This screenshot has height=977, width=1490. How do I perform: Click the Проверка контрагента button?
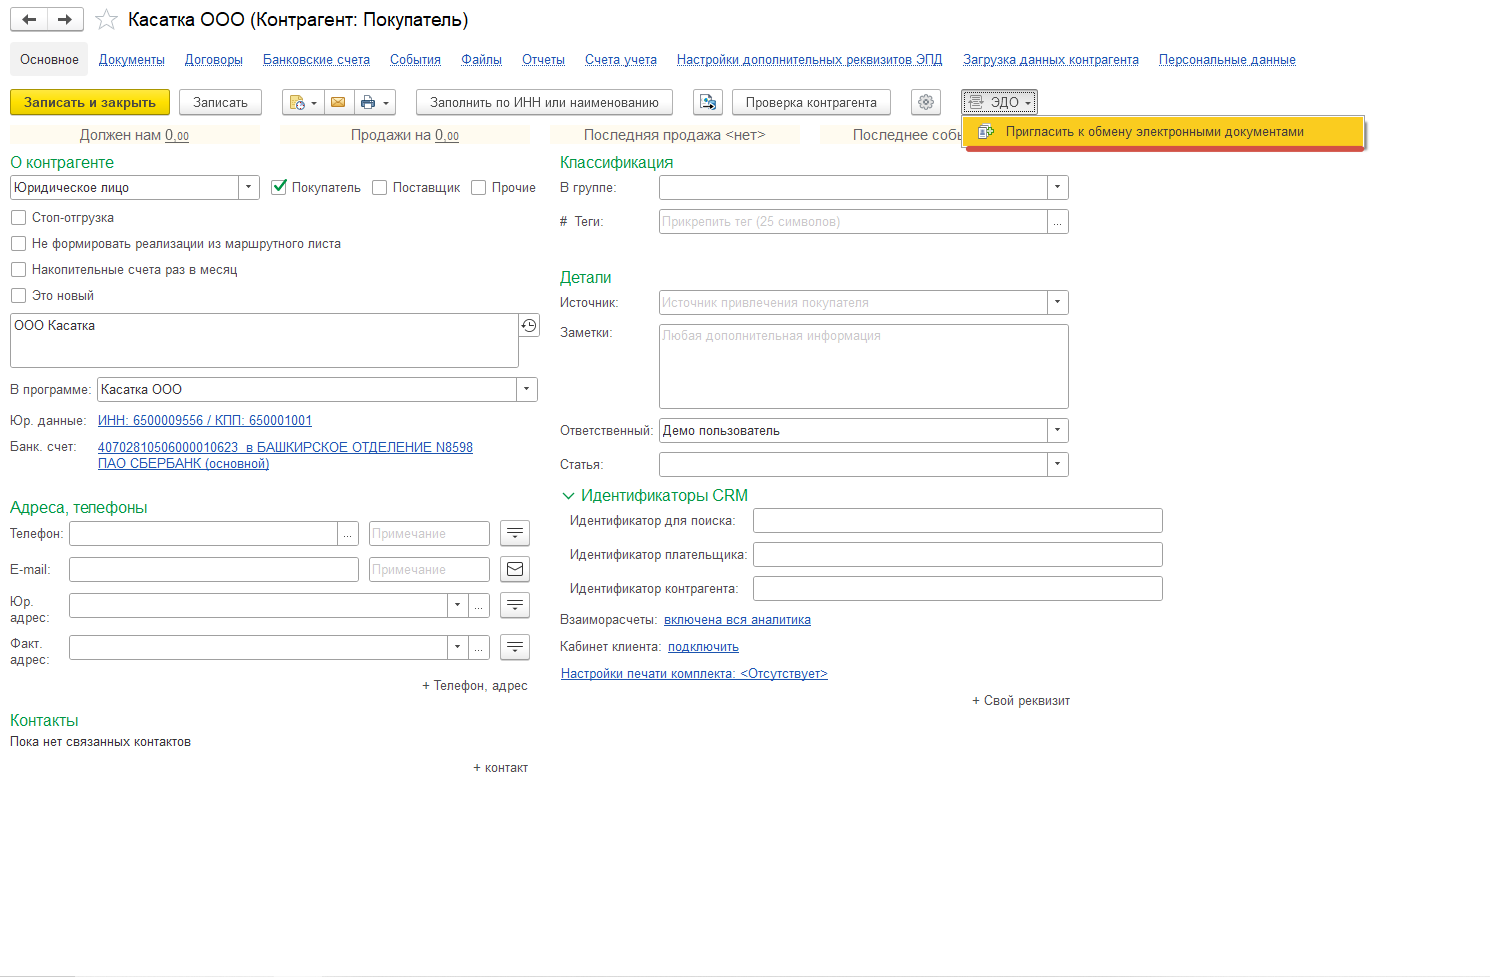coord(811,102)
